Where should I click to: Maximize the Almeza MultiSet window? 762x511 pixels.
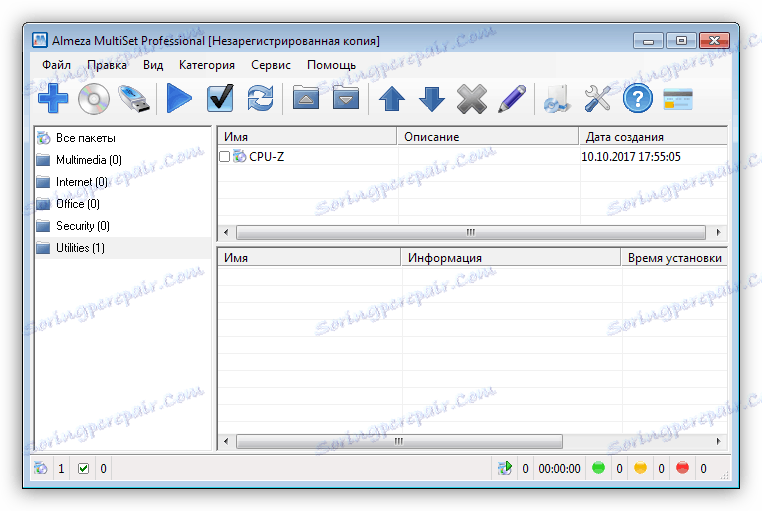pyautogui.click(x=681, y=41)
